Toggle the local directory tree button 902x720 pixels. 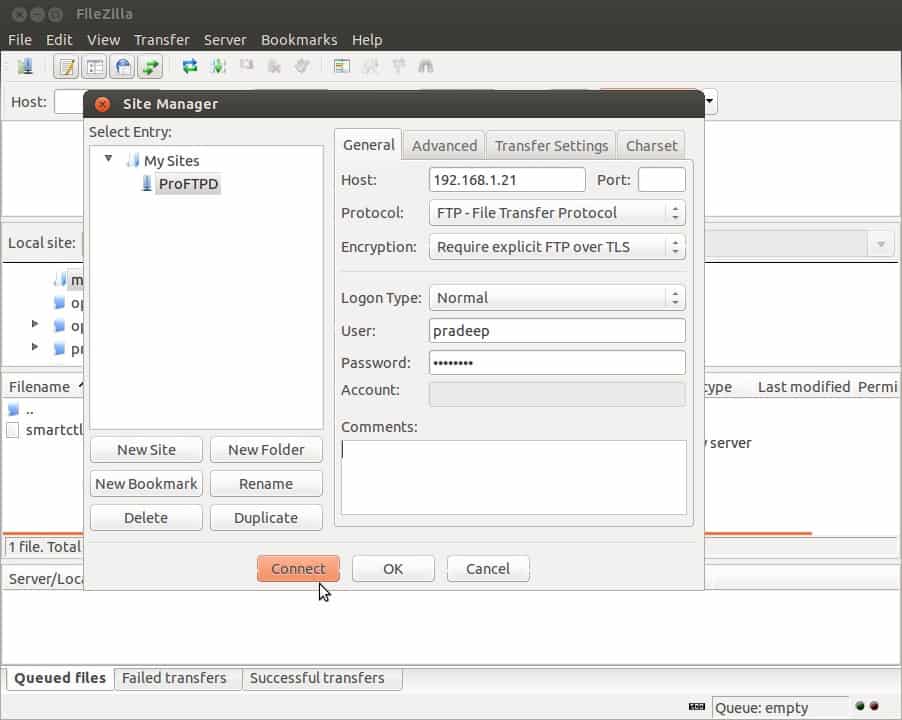[94, 67]
